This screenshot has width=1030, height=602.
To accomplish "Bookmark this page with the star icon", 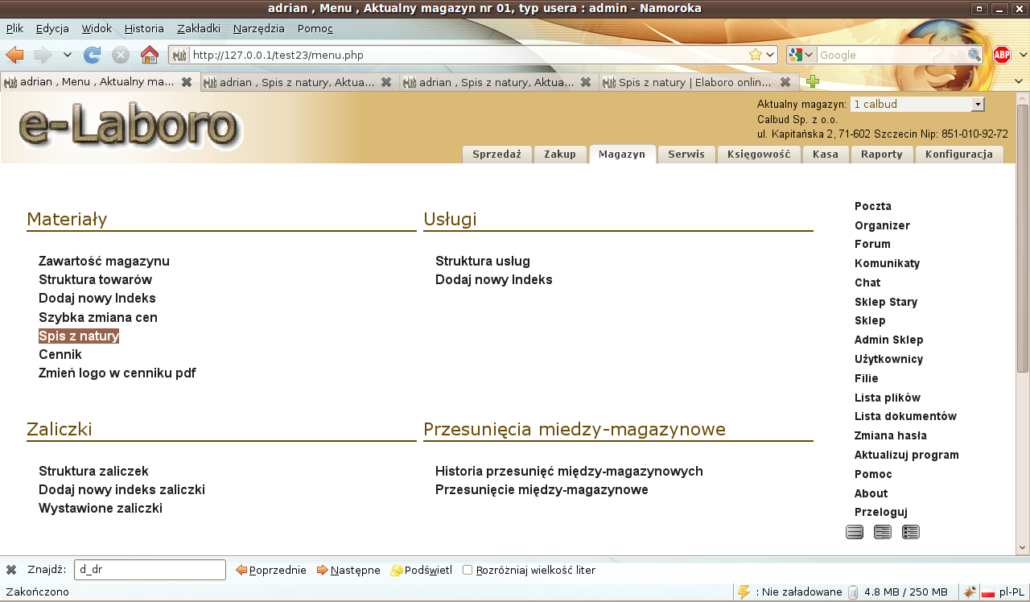I will [756, 55].
